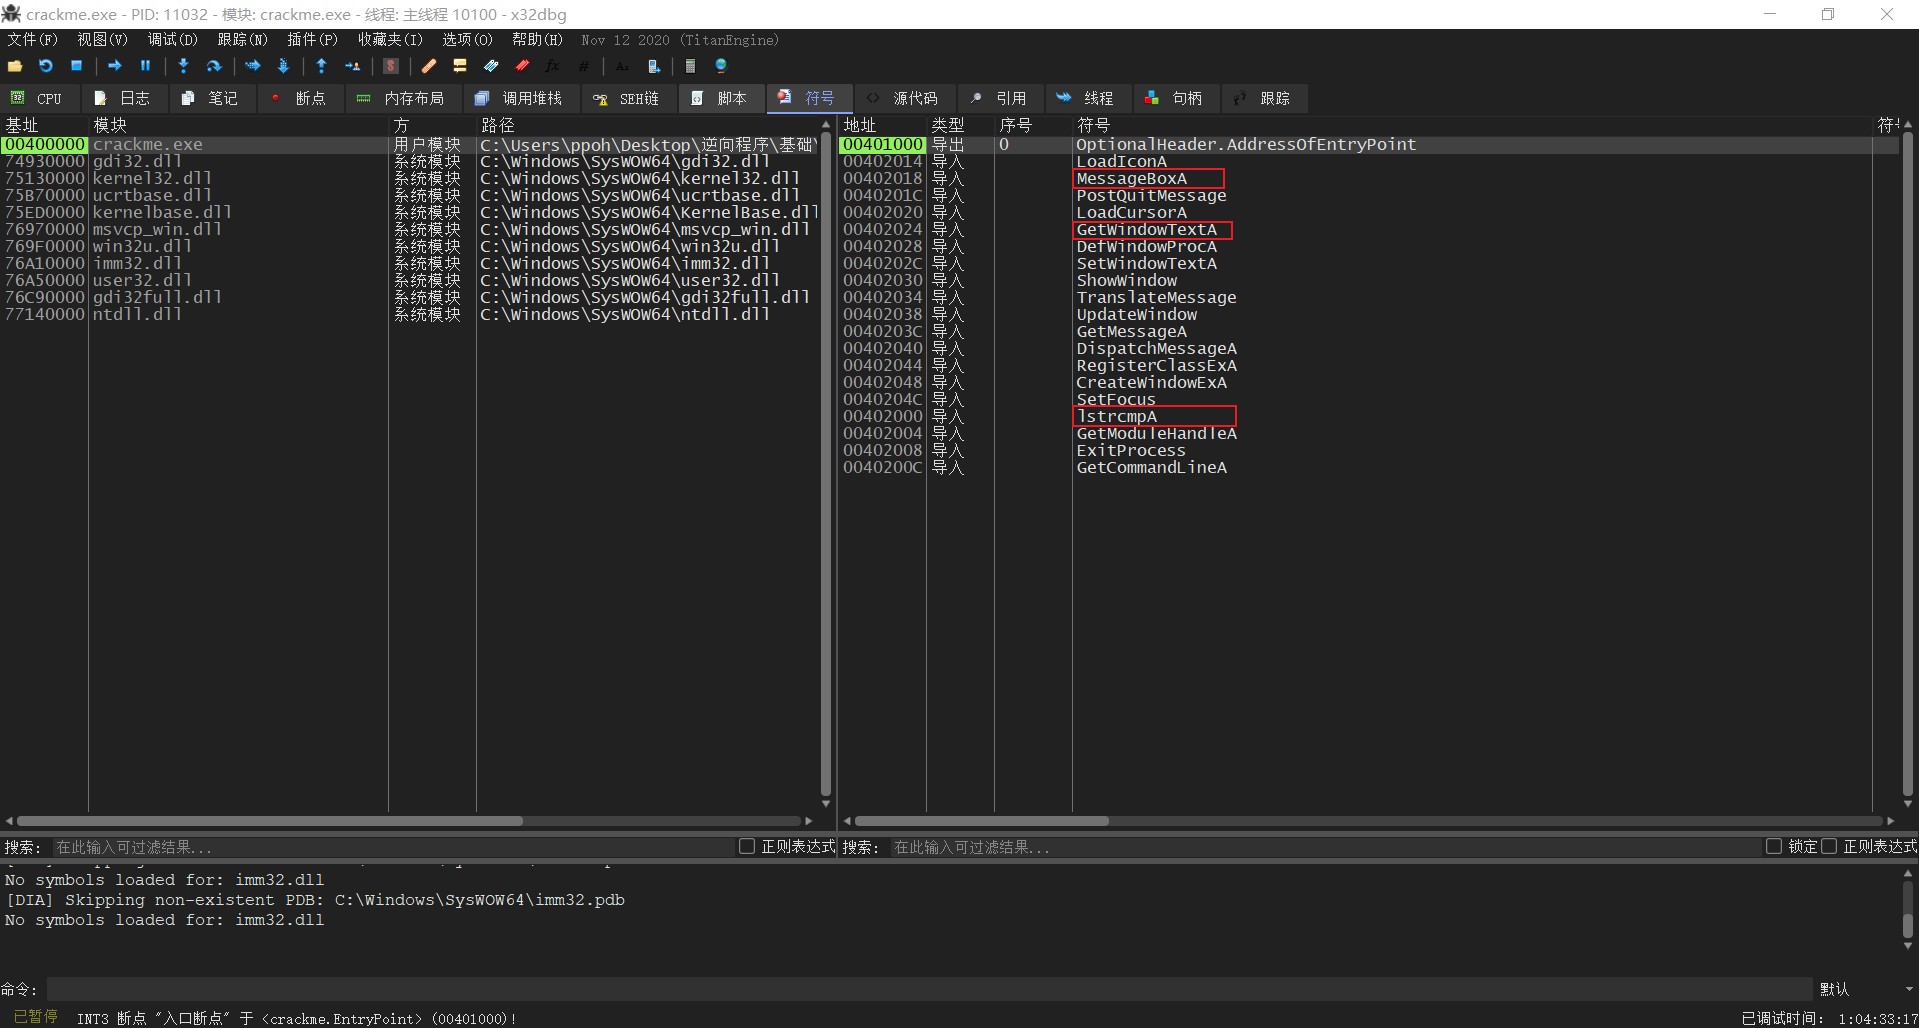Select kernel32.dll in the module list
The image size is (1919, 1028).
click(152, 179)
